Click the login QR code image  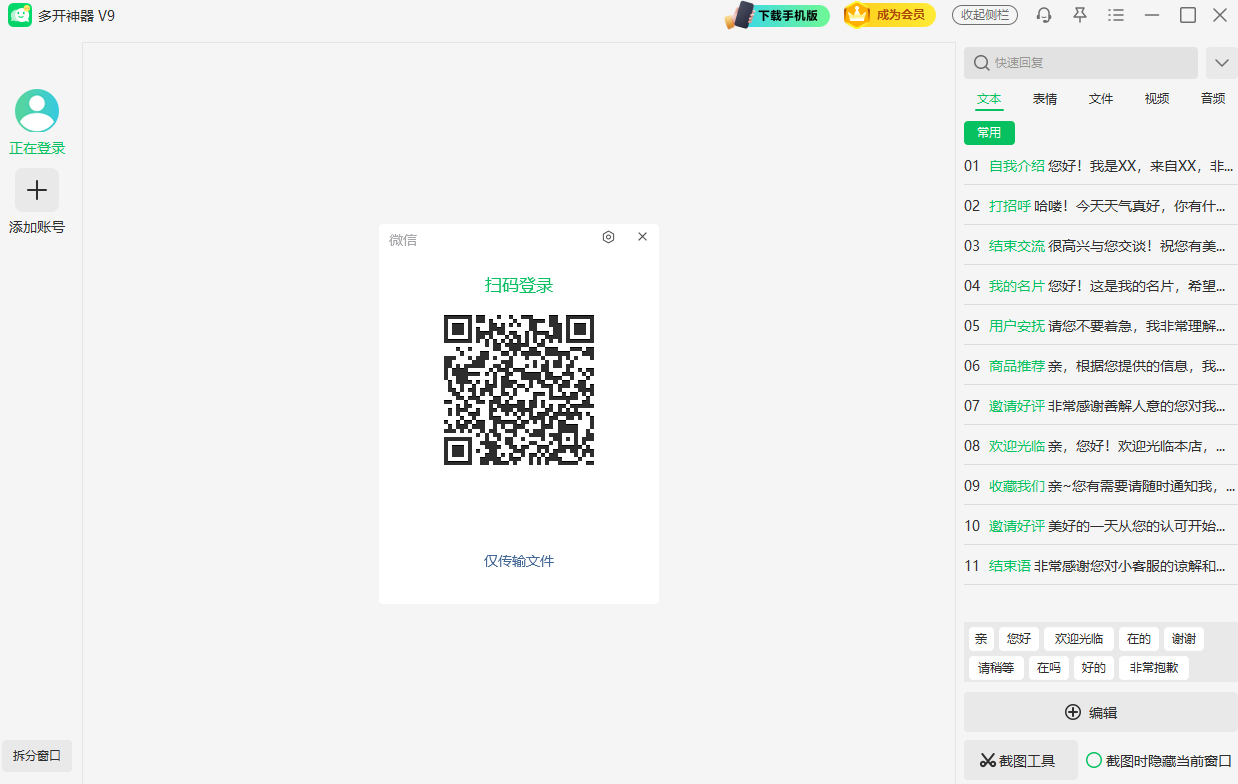(519, 390)
